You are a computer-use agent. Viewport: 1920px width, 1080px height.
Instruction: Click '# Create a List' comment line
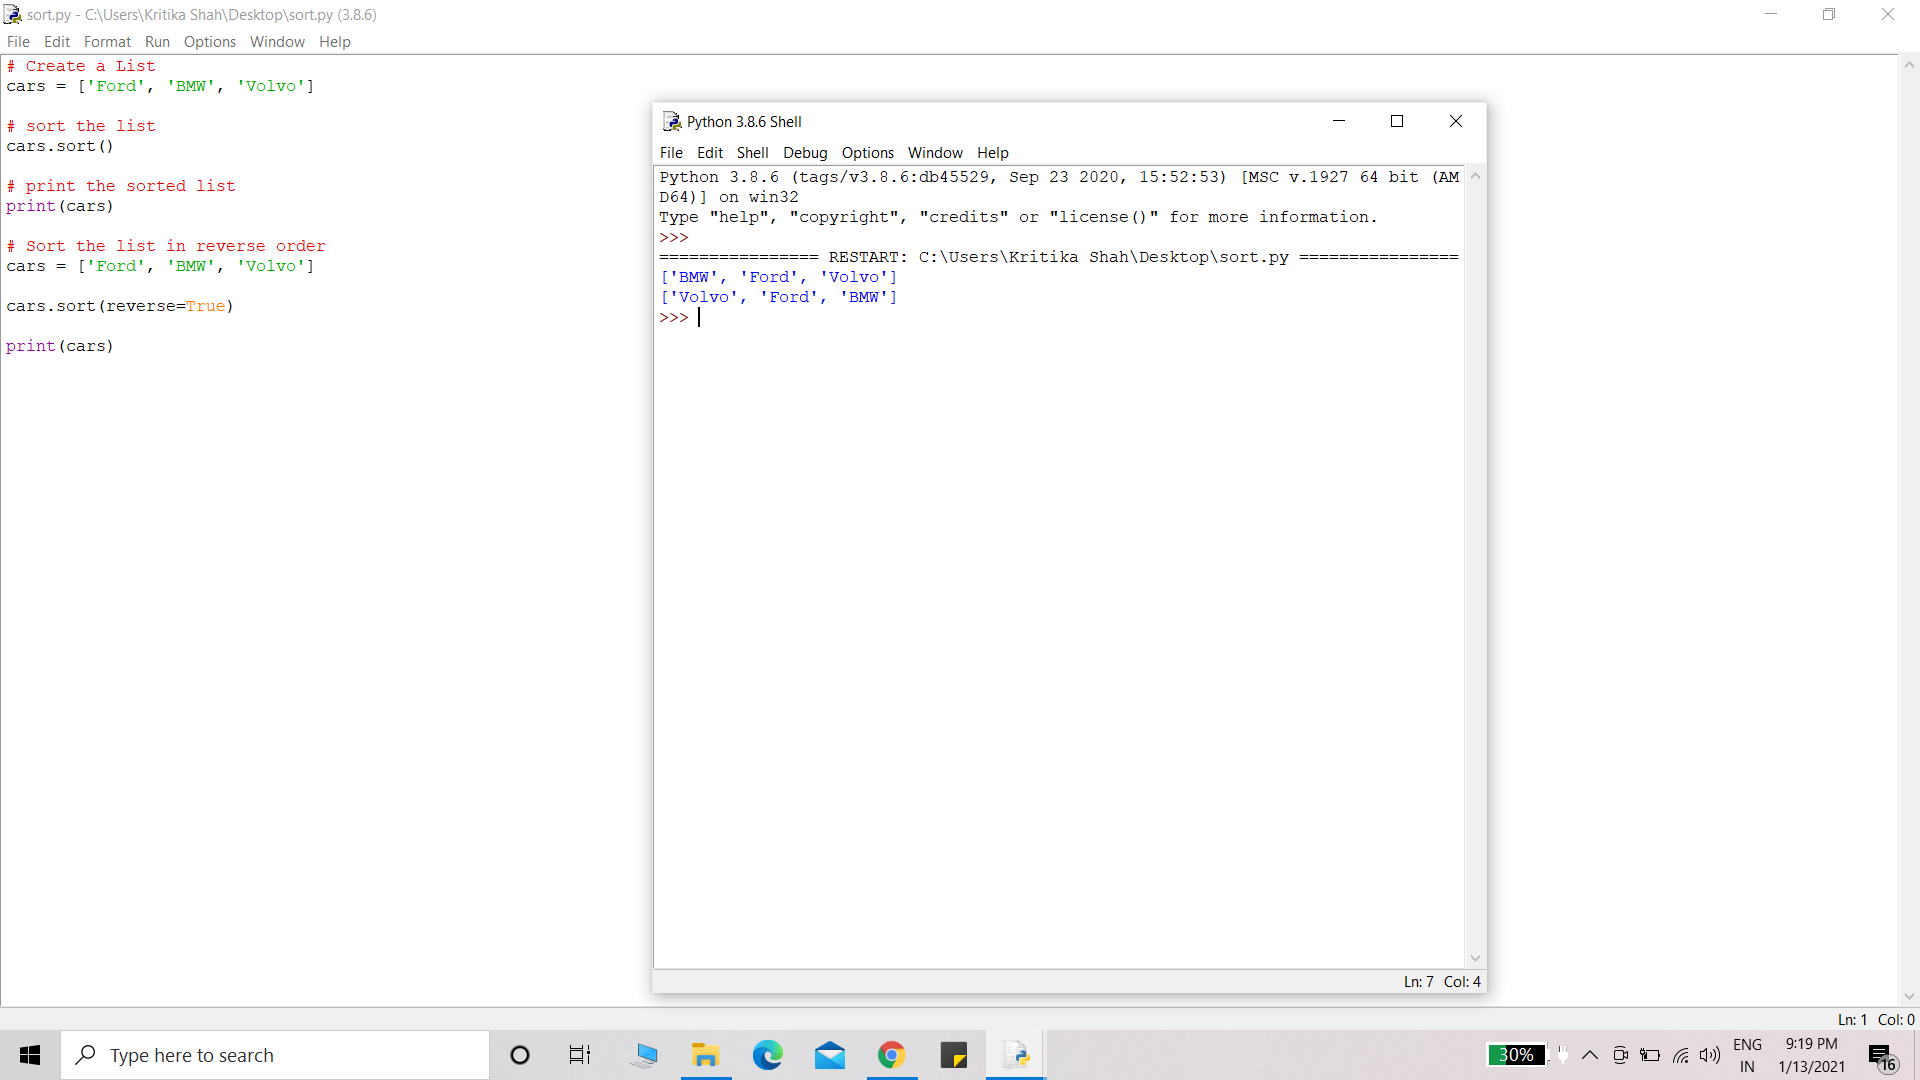[x=81, y=66]
